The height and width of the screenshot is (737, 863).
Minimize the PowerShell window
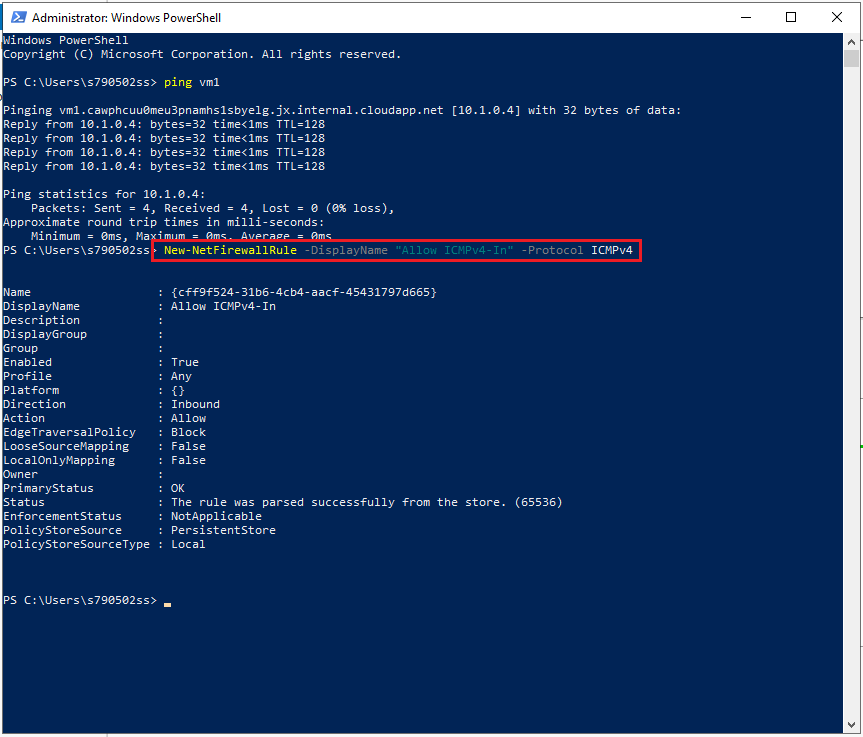point(746,17)
